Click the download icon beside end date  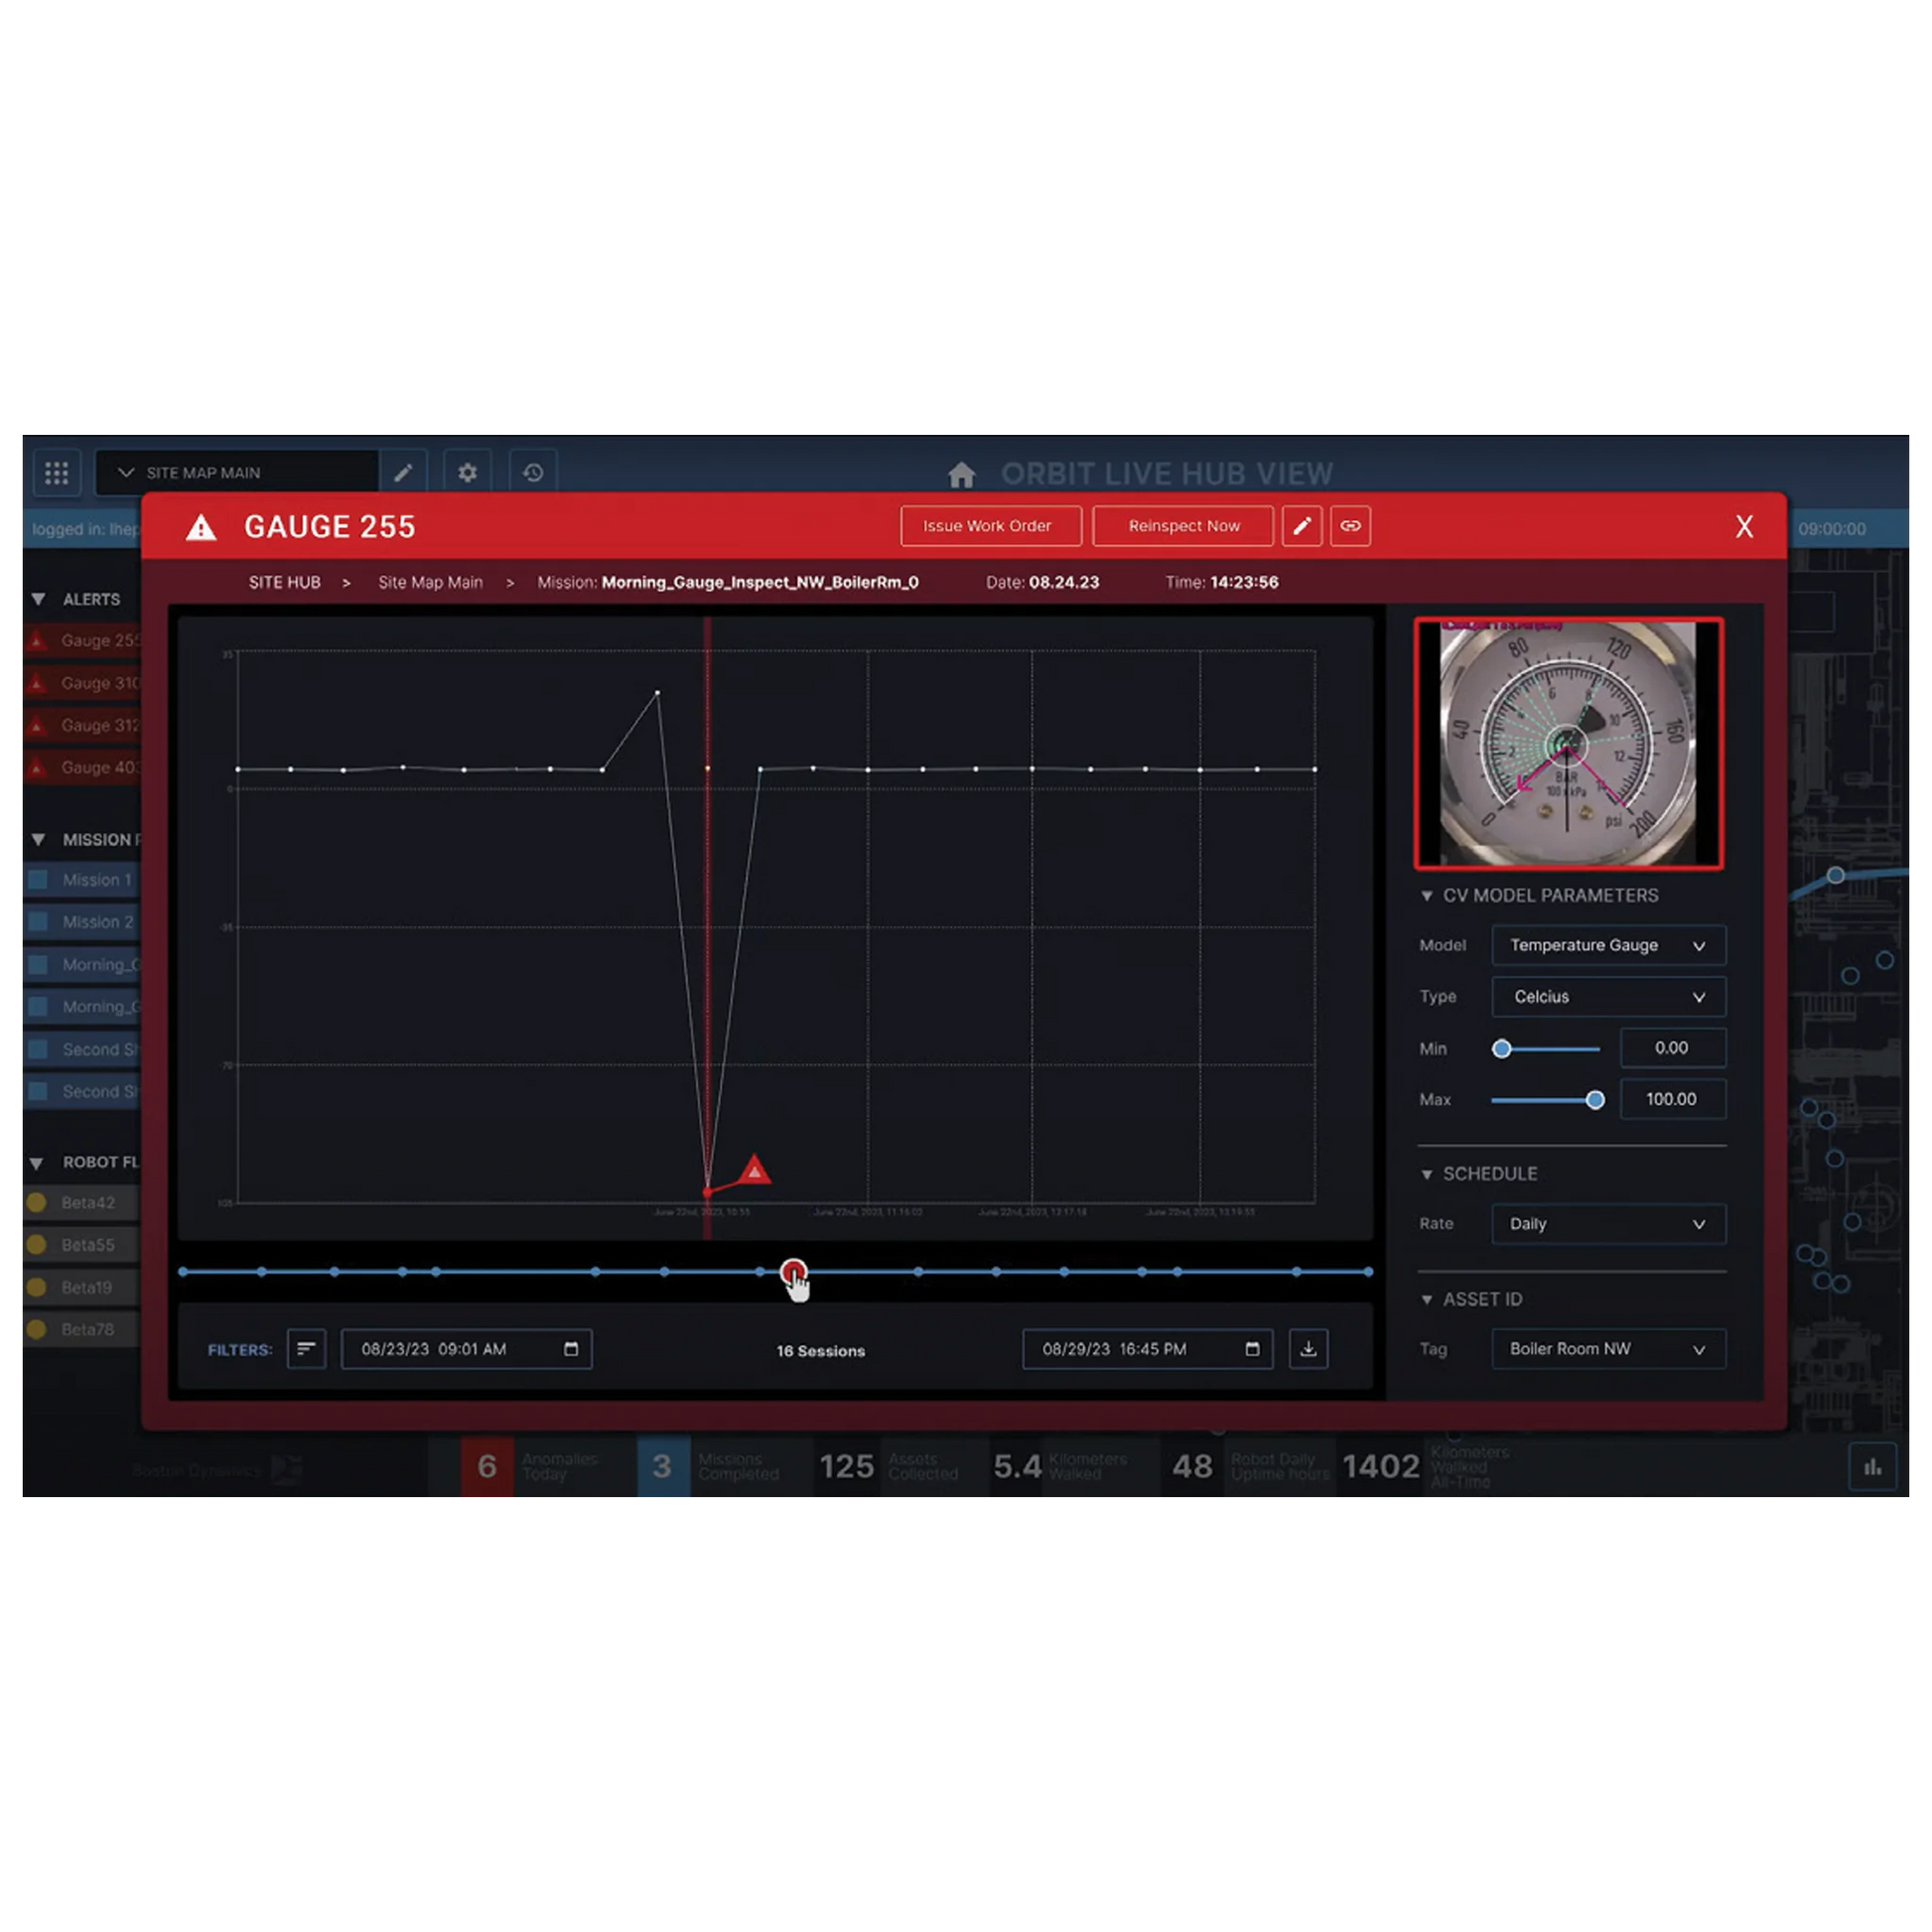point(1308,1349)
